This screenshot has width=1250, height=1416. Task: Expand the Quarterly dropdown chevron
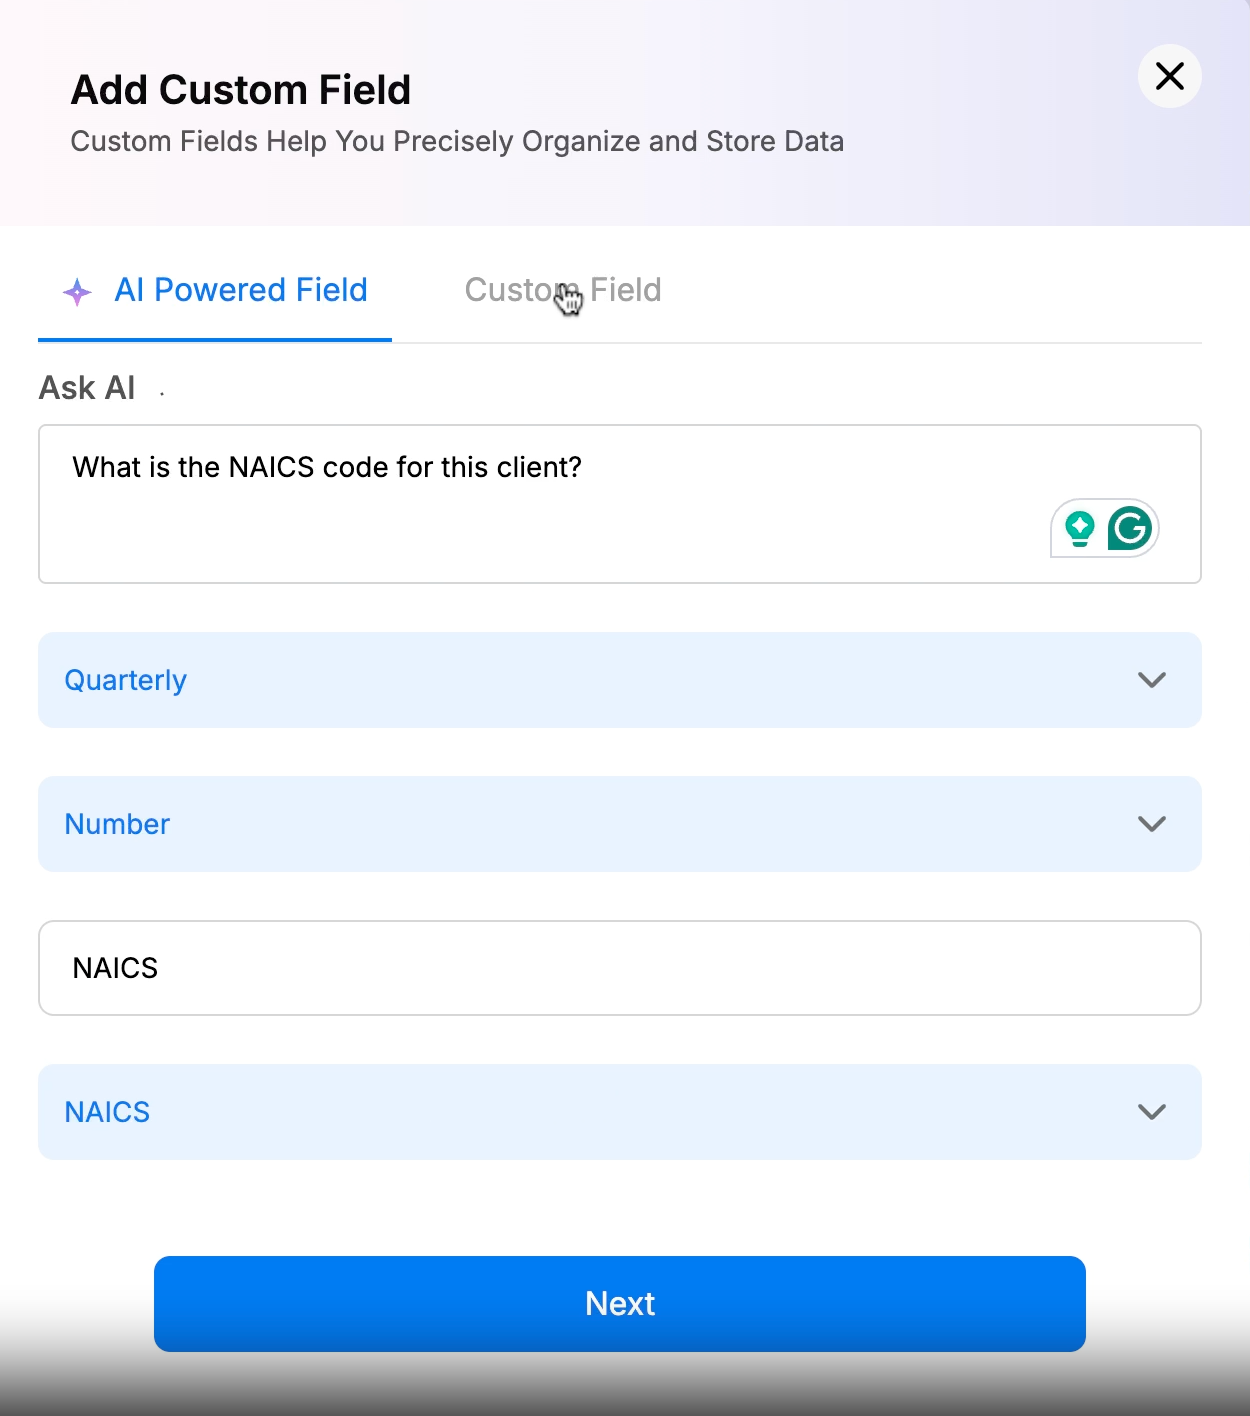(x=1152, y=680)
